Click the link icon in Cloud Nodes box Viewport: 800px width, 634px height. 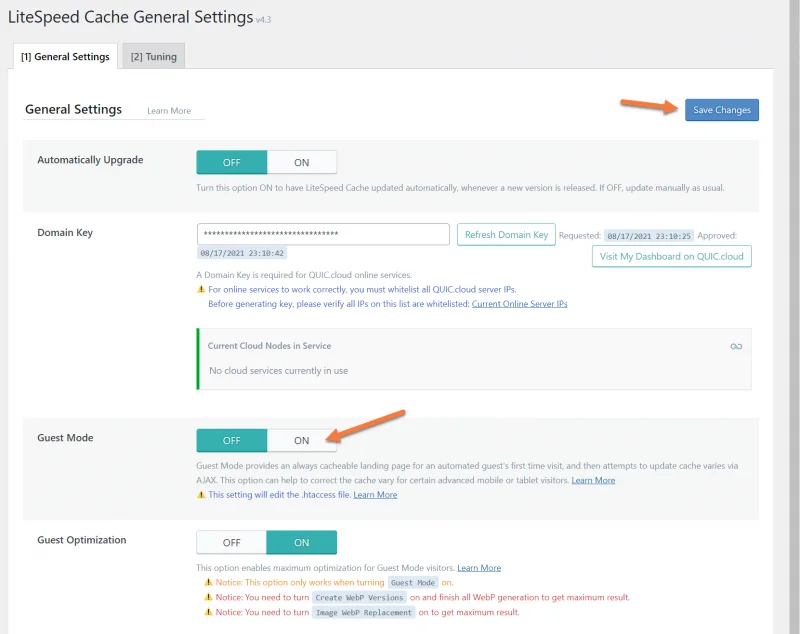pos(736,346)
